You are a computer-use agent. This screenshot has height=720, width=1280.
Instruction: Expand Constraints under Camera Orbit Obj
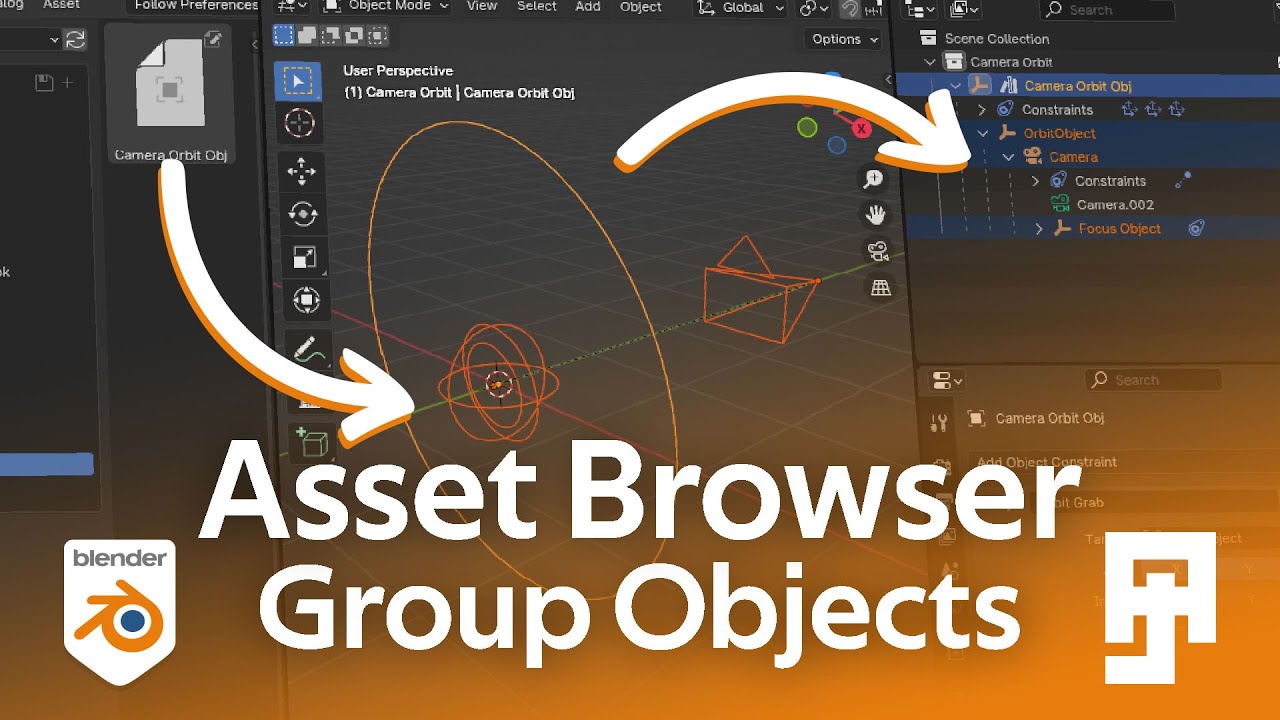coord(981,110)
